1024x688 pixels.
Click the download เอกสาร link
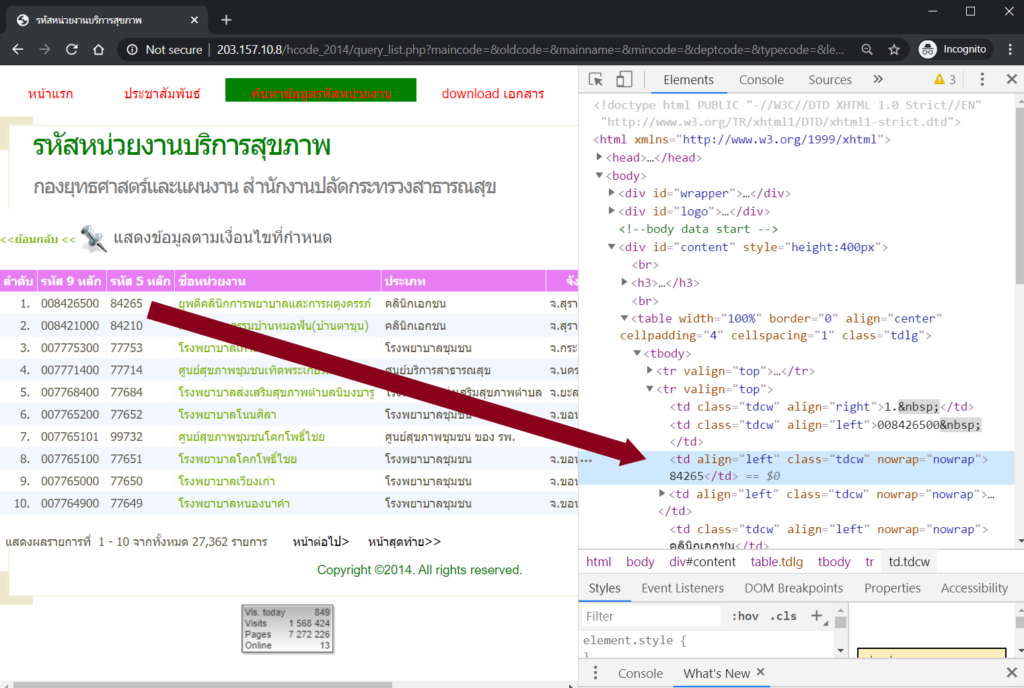tap(493, 93)
